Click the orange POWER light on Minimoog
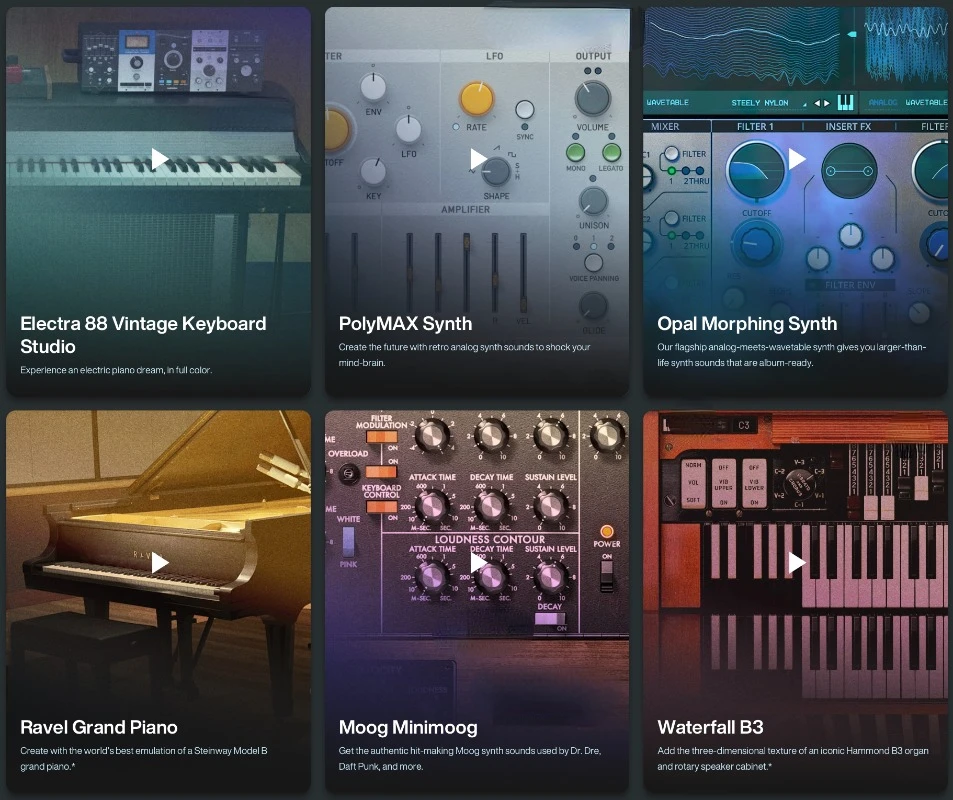Image resolution: width=953 pixels, height=800 pixels. pos(606,532)
